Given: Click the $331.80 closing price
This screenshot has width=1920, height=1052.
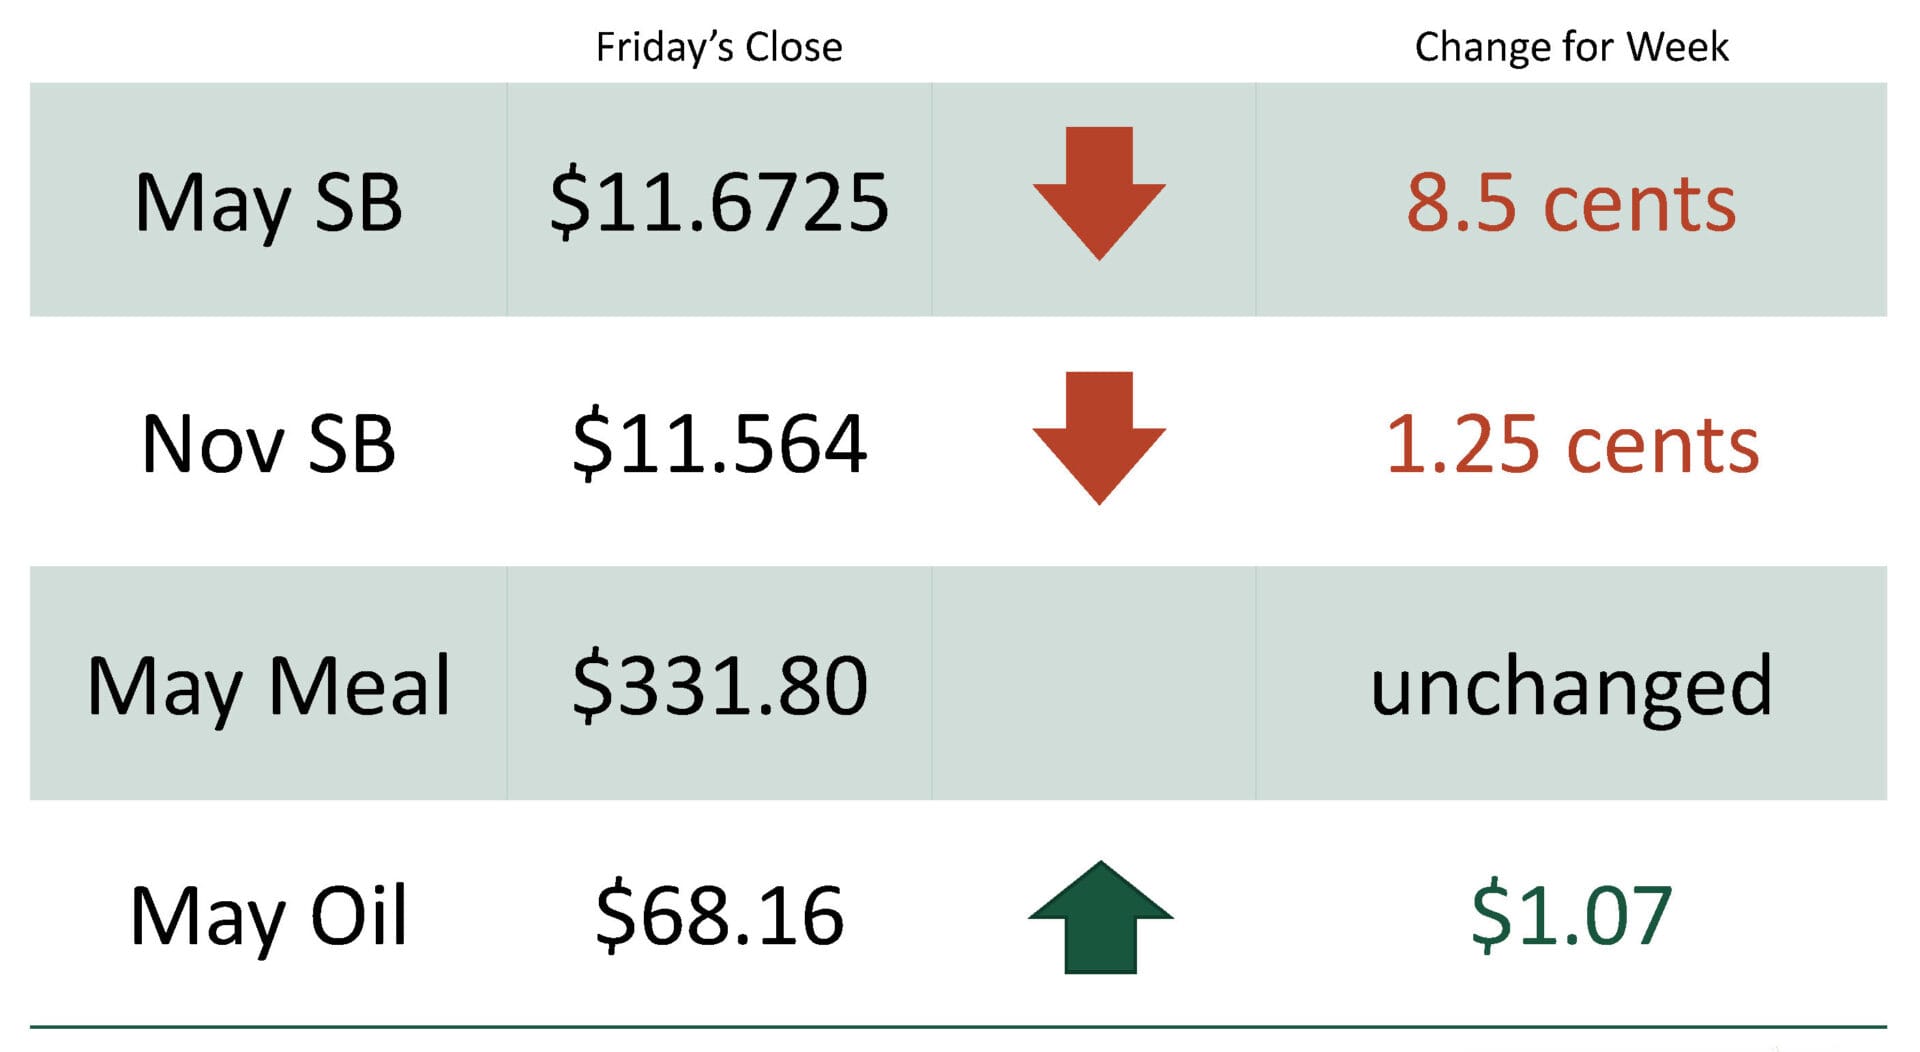Looking at the screenshot, I should [x=719, y=686].
